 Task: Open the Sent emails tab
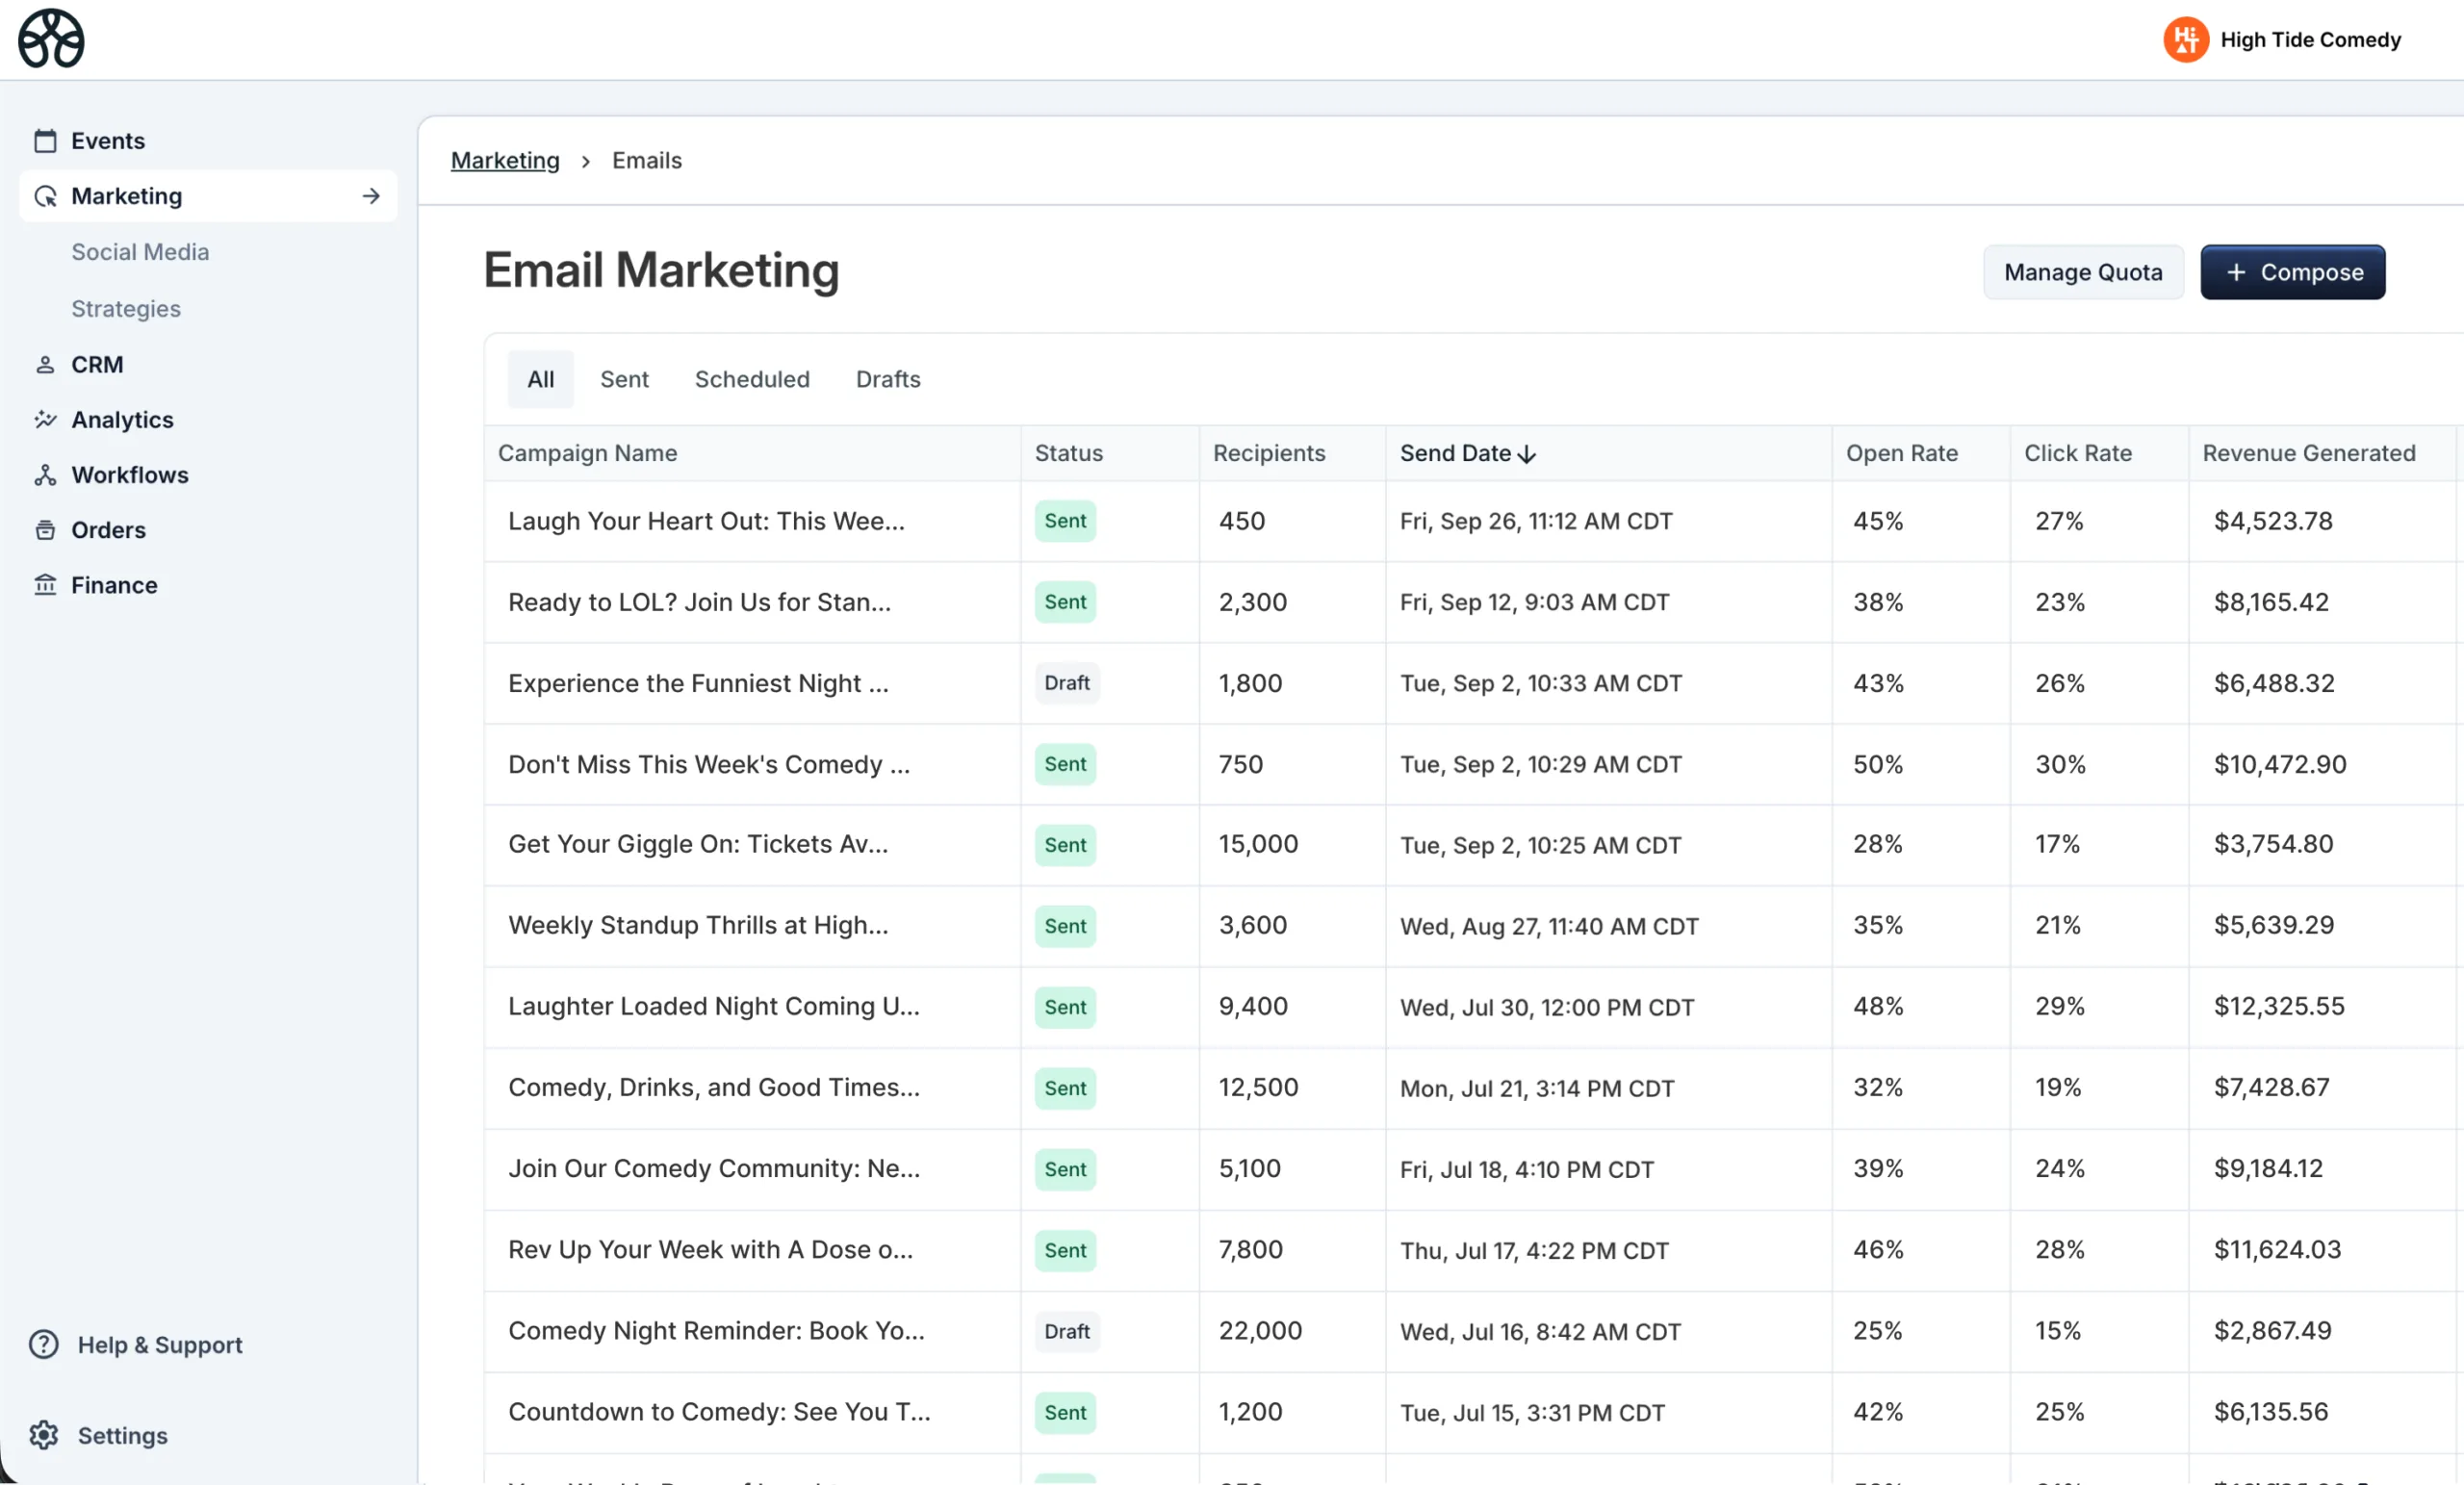click(624, 379)
